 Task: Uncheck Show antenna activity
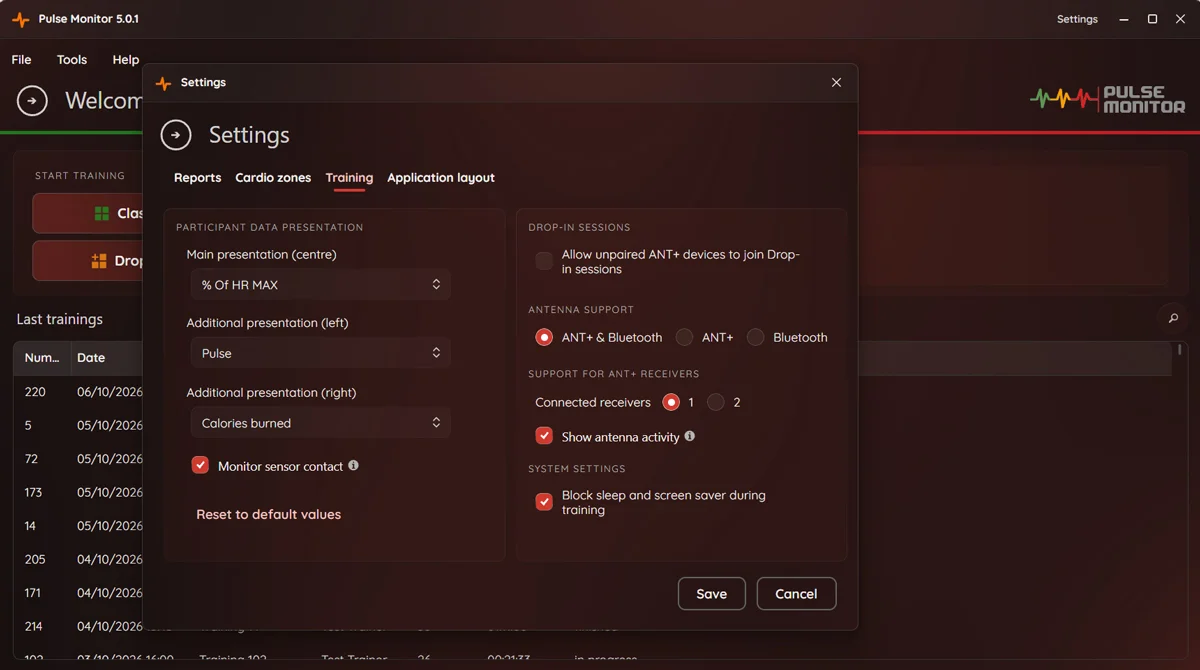(x=544, y=436)
